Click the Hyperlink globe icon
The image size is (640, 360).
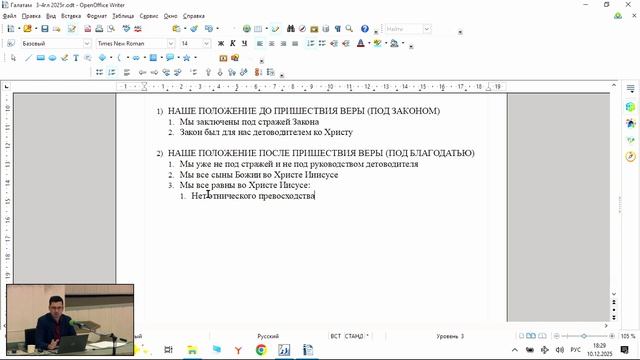247,29
